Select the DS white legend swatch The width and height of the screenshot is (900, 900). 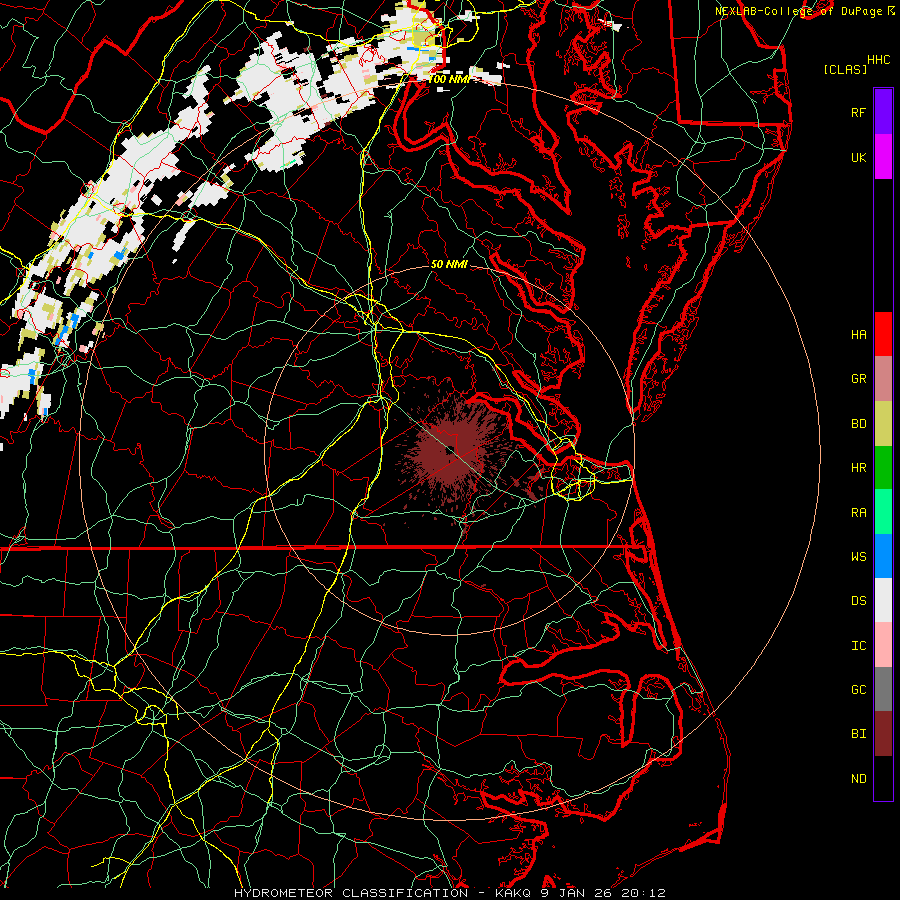pyautogui.click(x=883, y=600)
